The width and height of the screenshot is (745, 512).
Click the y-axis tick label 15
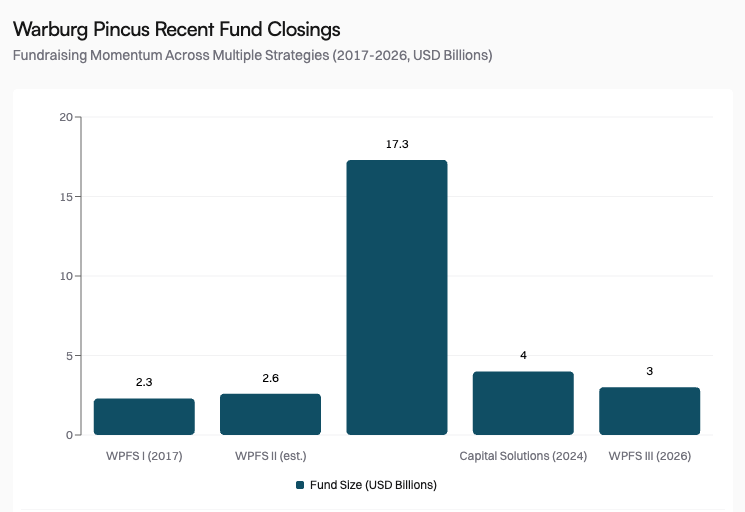point(66,197)
